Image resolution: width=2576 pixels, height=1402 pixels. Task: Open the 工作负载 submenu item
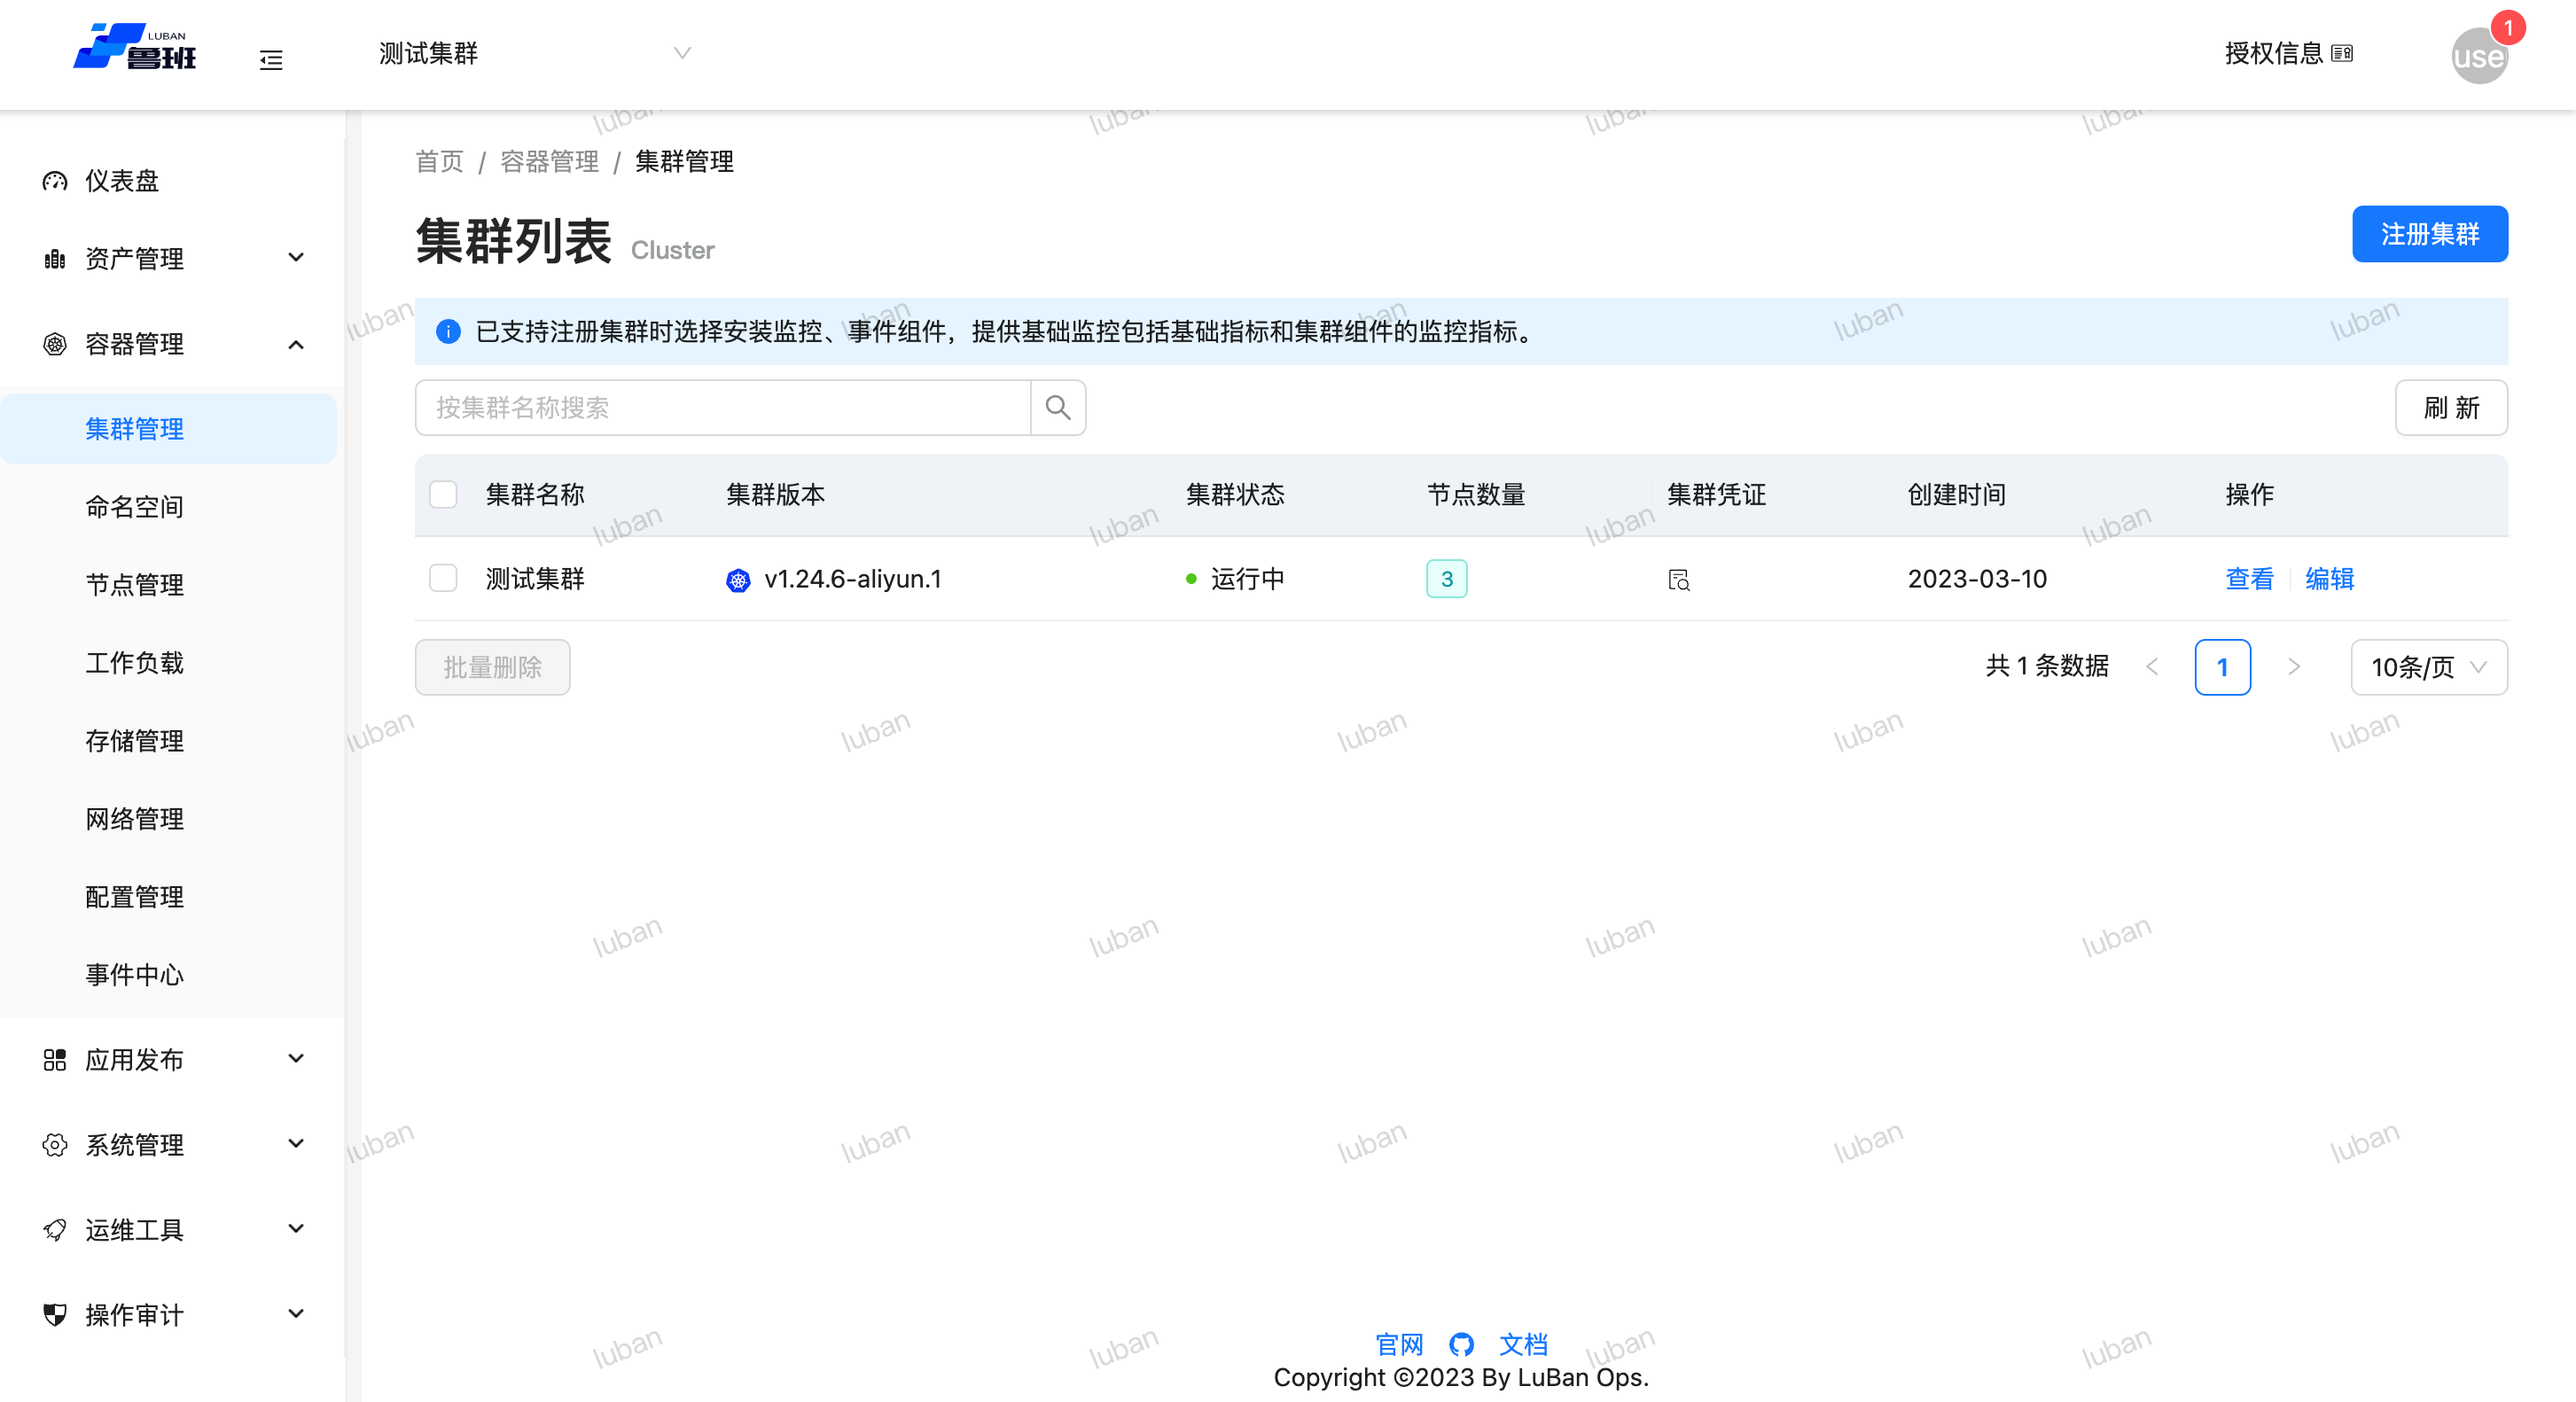click(x=135, y=663)
